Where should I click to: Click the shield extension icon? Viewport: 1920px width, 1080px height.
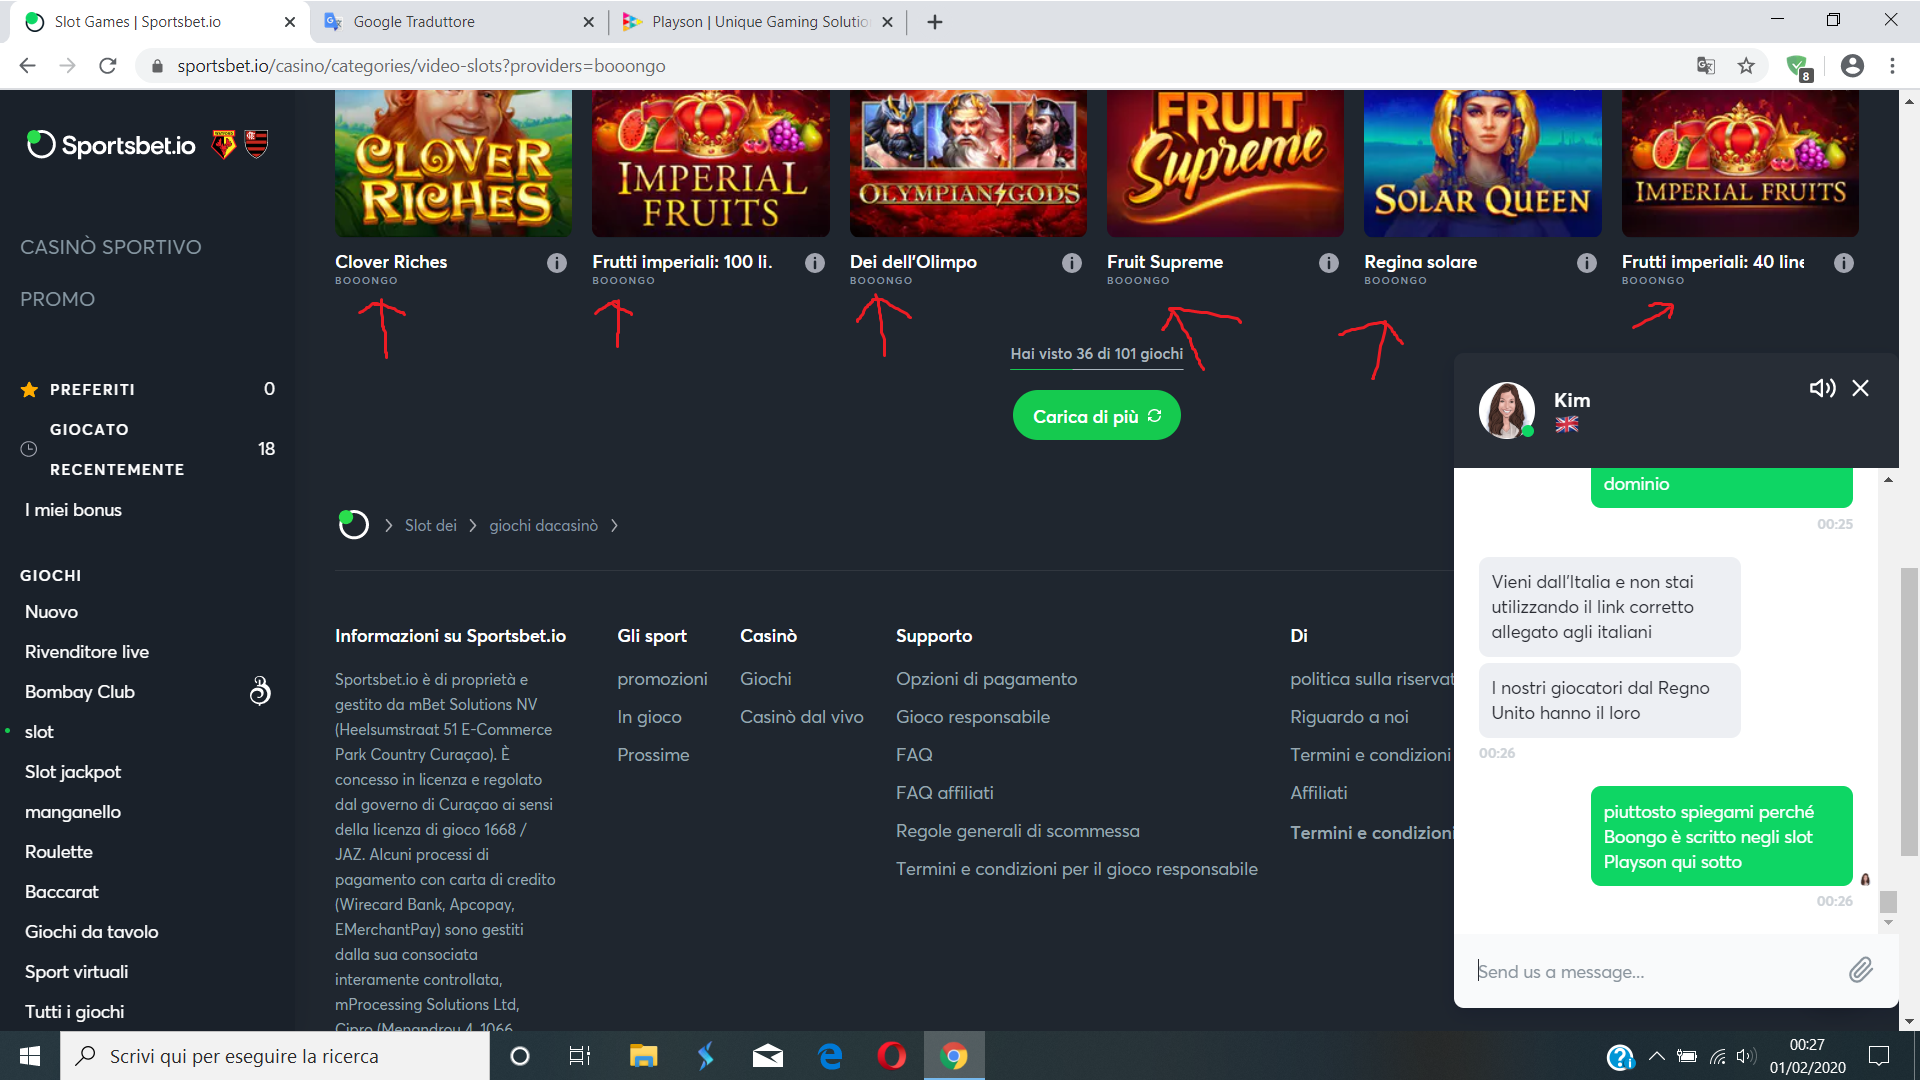1799,67
